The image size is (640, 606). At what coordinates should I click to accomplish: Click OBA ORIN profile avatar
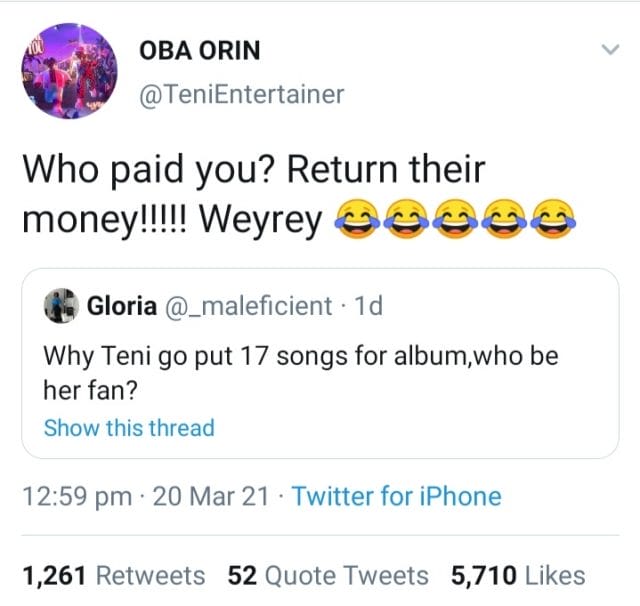pyautogui.click(x=69, y=69)
